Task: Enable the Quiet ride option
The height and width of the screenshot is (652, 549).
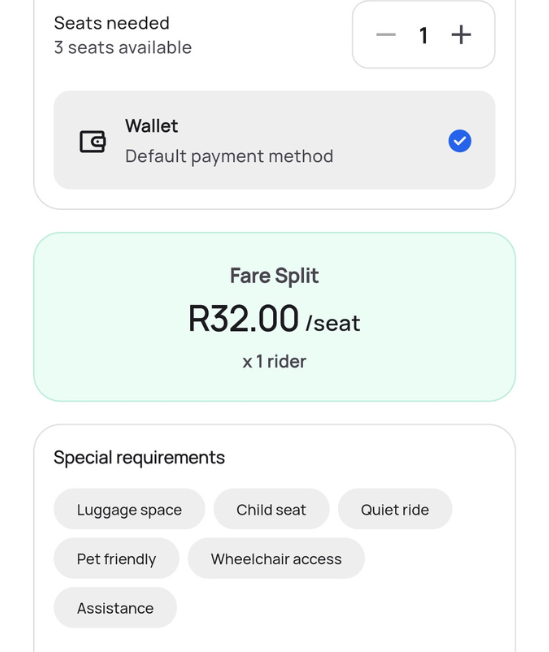Action: [395, 509]
